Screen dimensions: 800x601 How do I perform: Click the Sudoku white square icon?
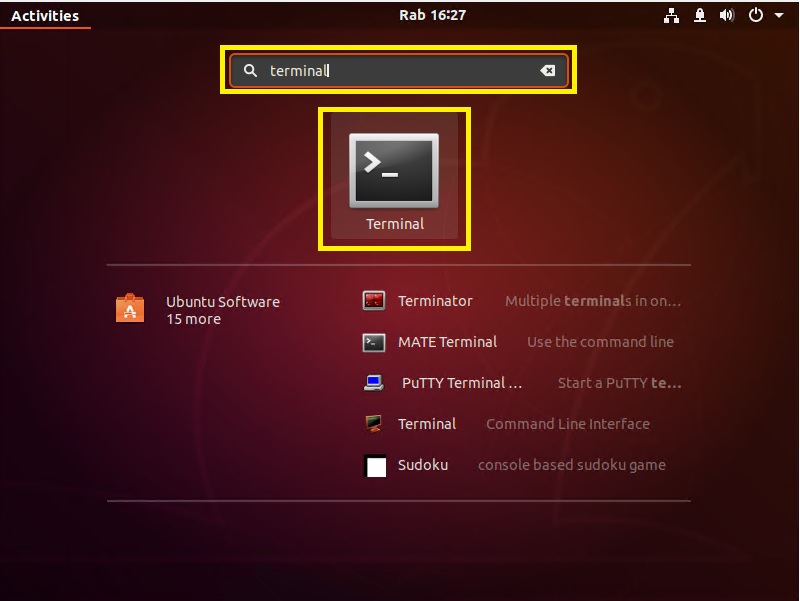tap(375, 466)
